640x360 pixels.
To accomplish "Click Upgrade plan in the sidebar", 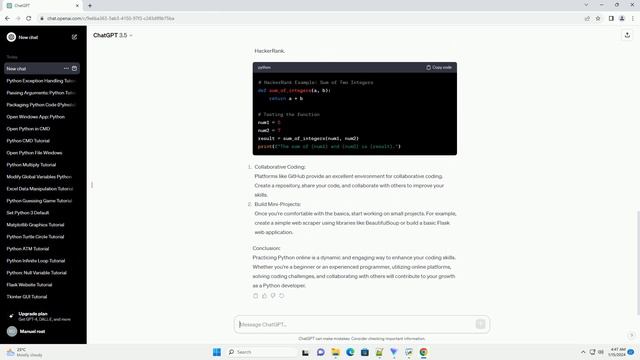I will pyautogui.click(x=42, y=316).
